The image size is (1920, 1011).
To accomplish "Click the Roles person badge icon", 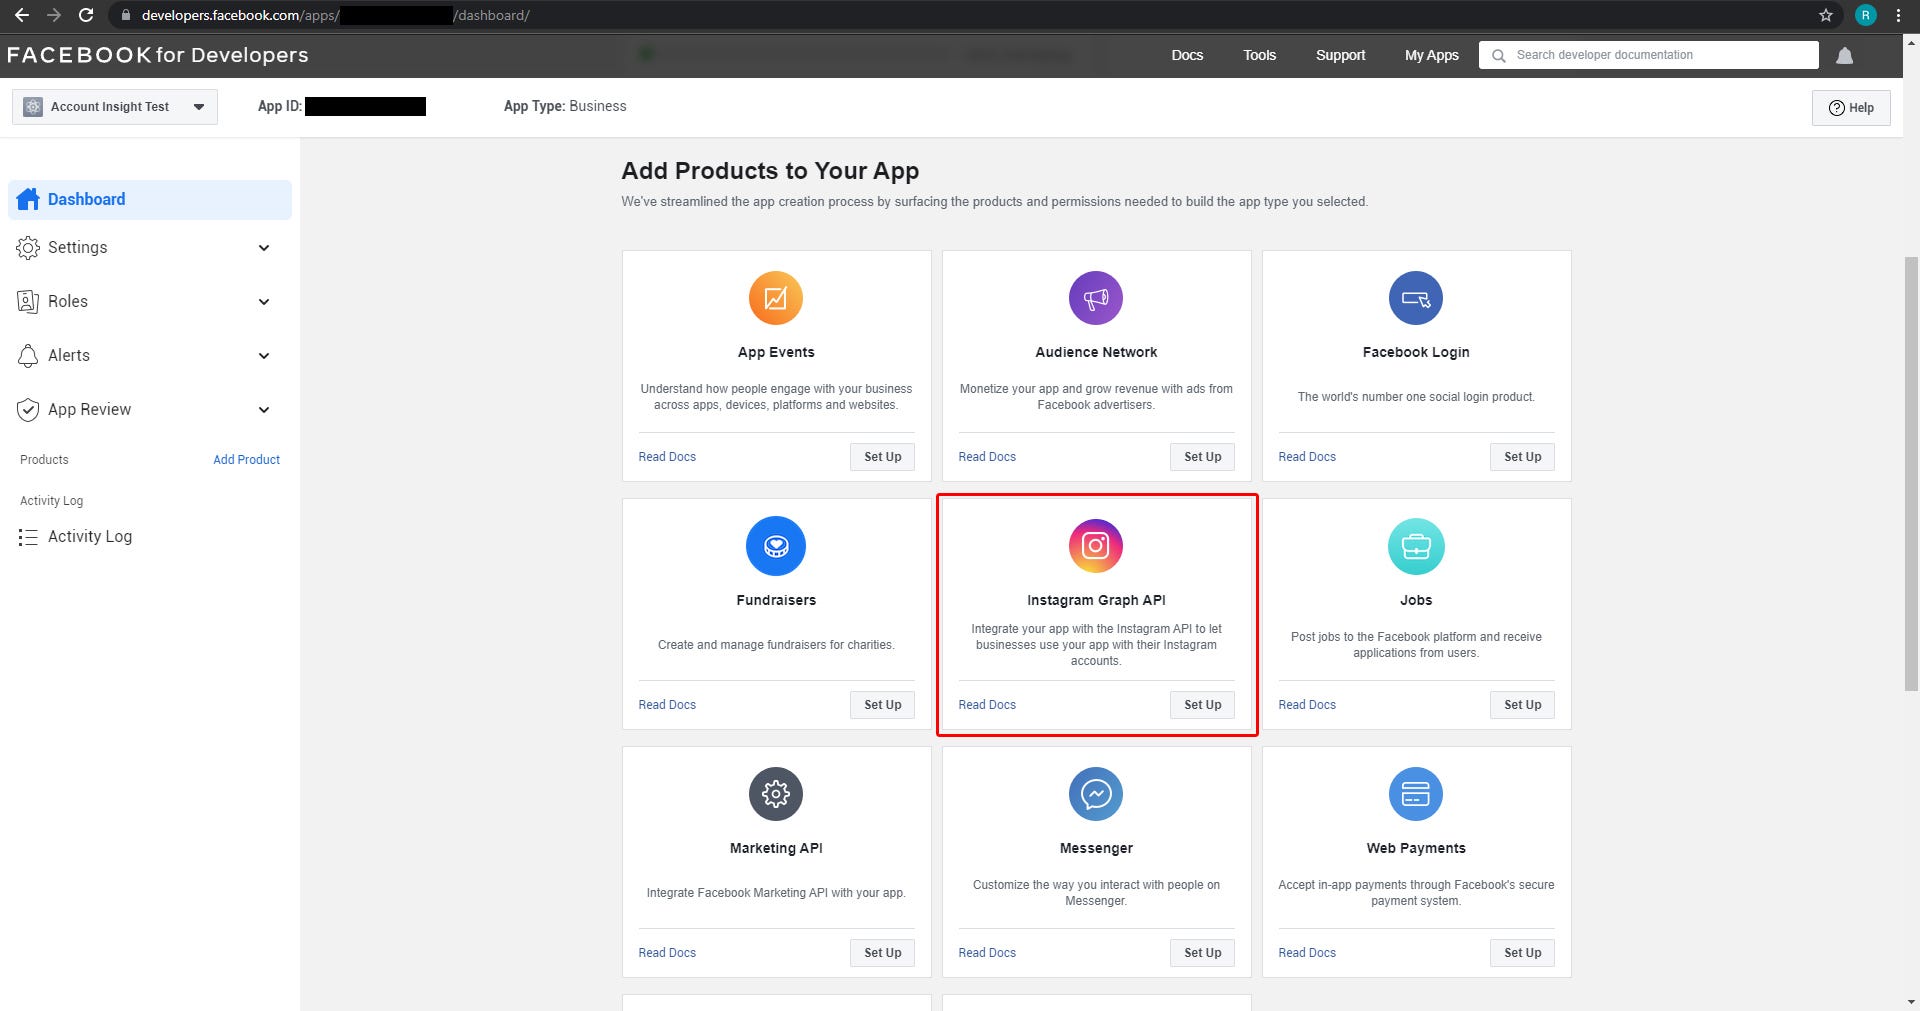I will coord(28,301).
